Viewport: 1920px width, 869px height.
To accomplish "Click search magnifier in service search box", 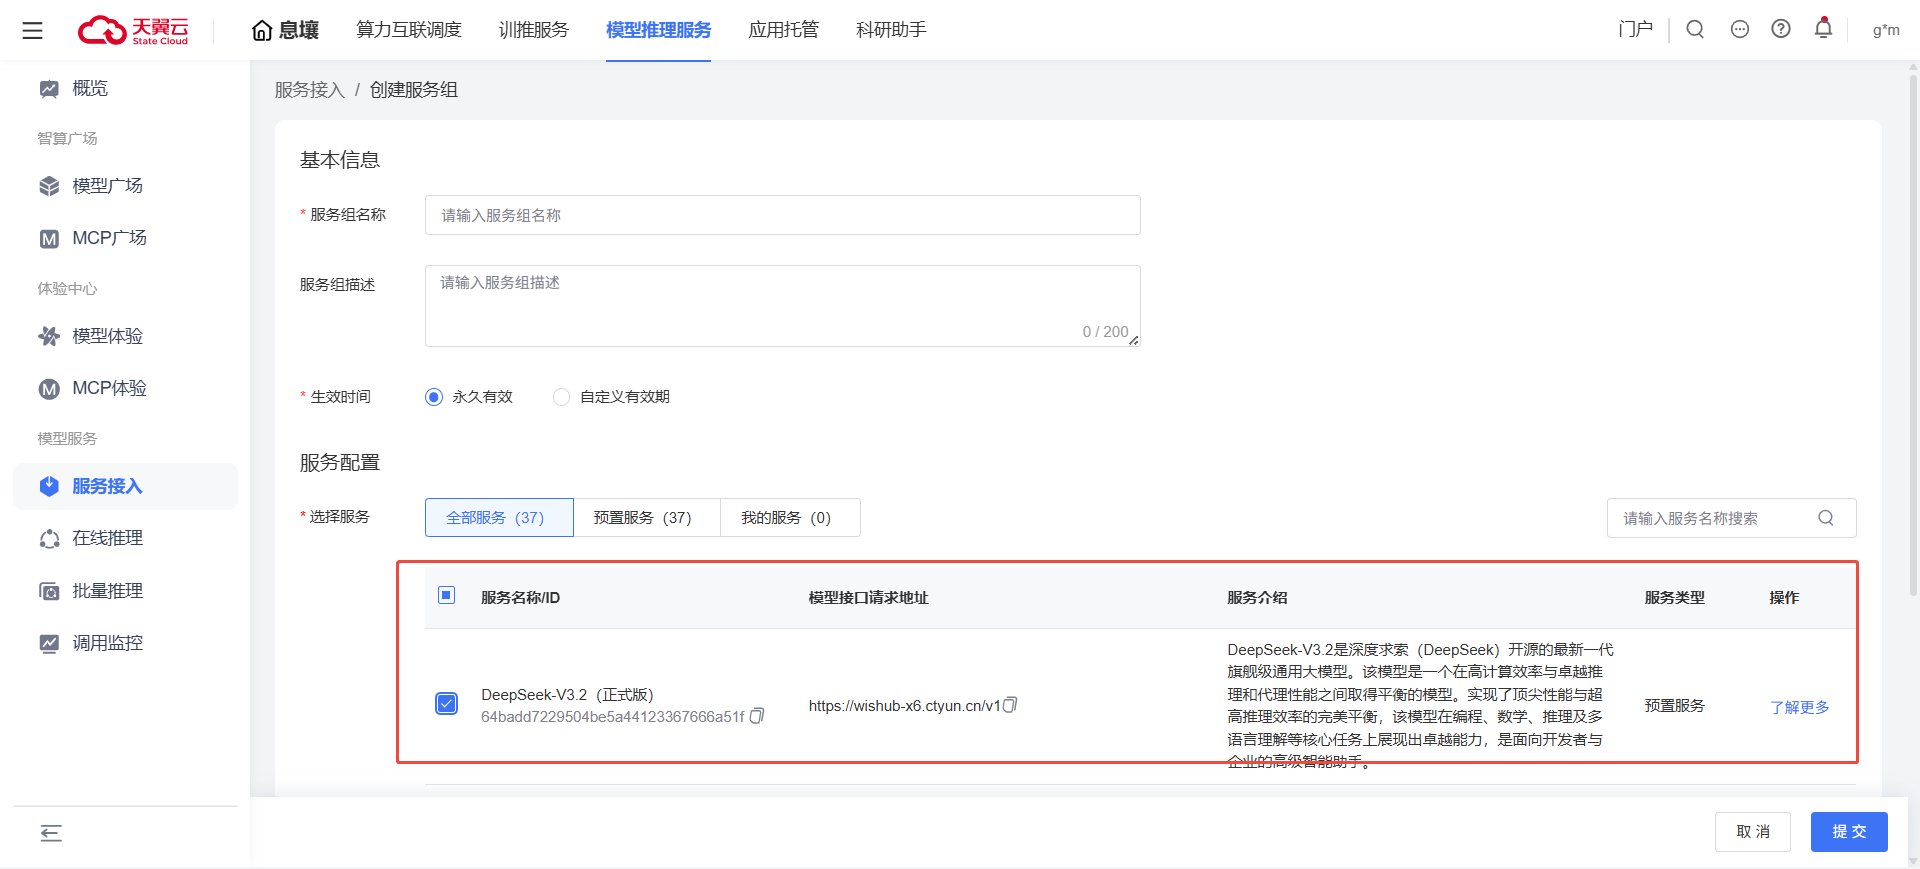I will tap(1825, 518).
